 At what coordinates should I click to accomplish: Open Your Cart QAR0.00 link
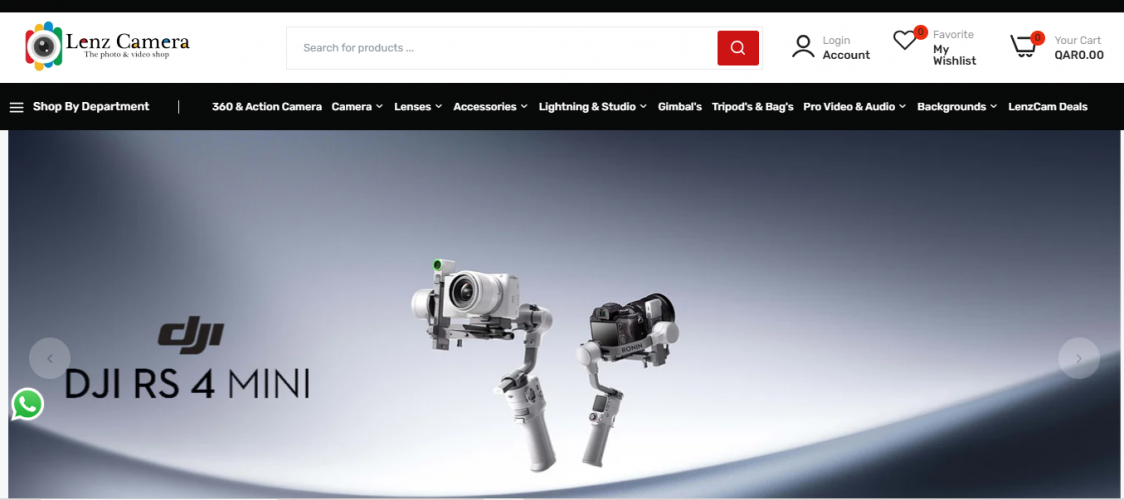tap(1079, 48)
